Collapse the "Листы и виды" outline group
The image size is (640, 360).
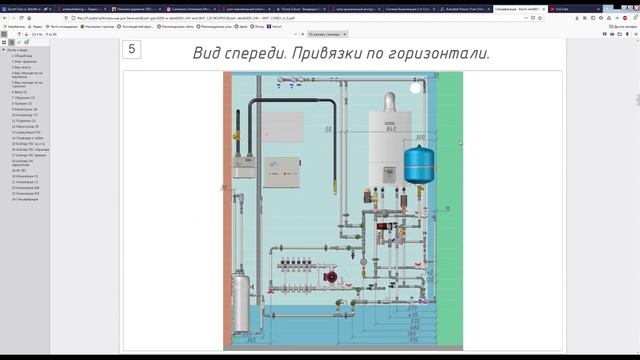coord(4,50)
